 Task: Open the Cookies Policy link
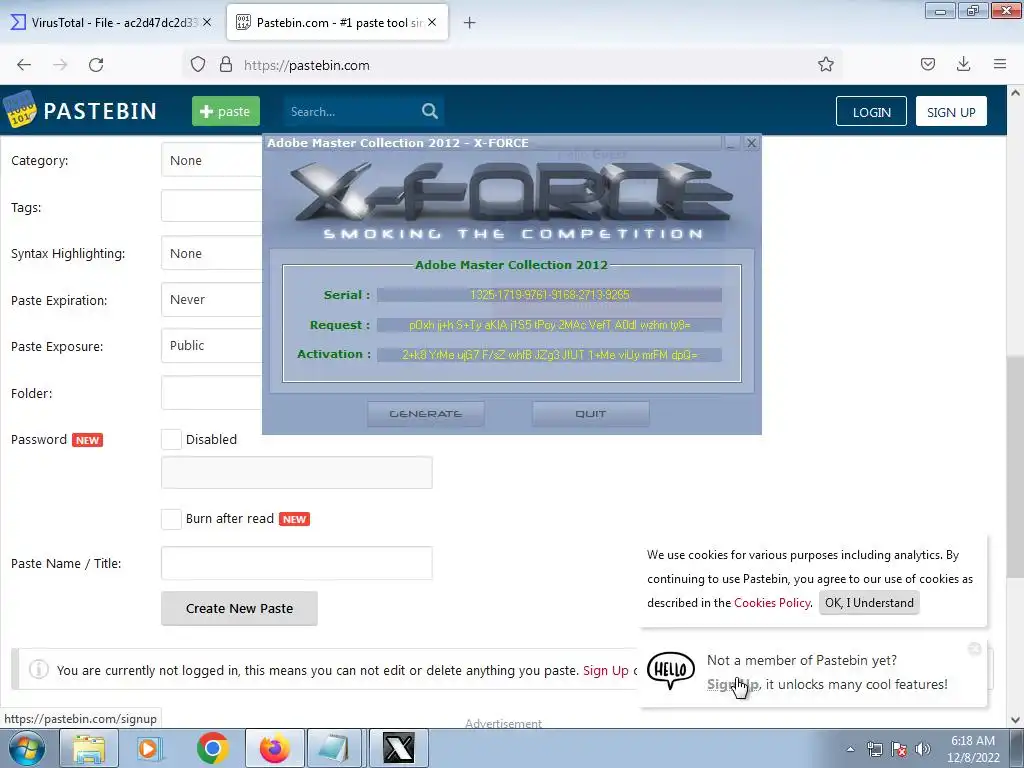click(772, 603)
